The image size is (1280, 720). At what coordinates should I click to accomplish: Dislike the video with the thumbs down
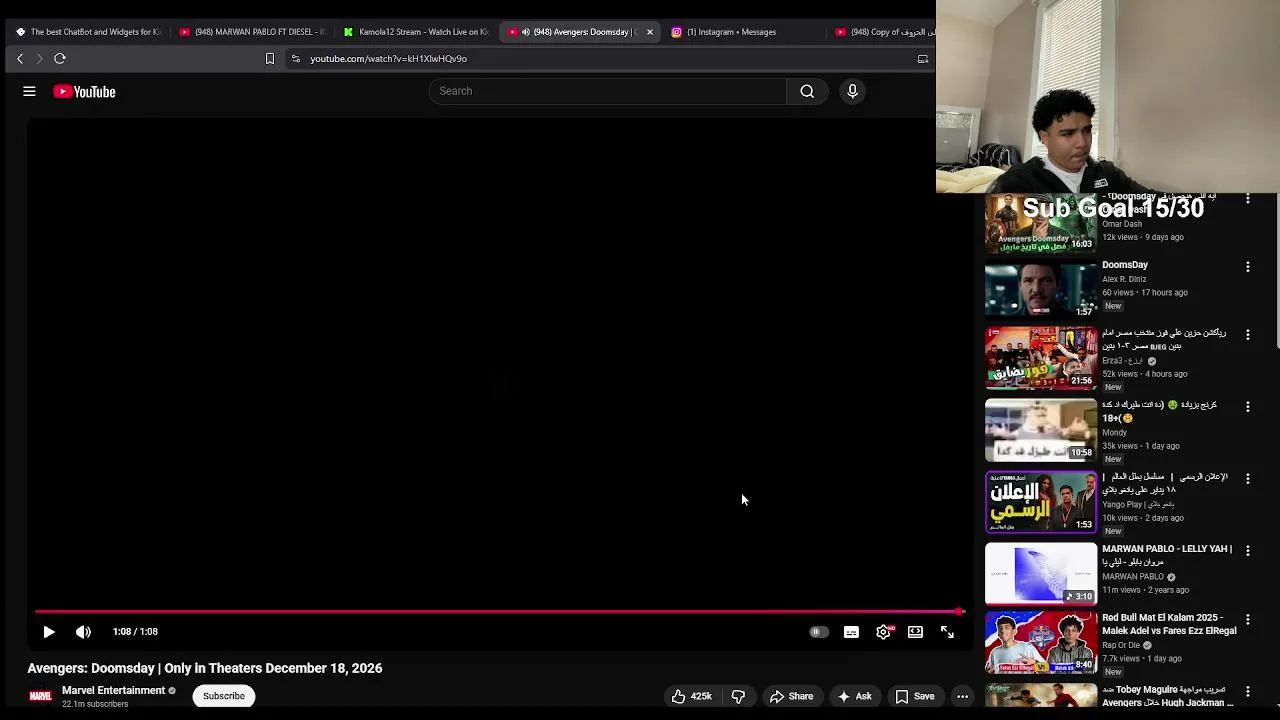pyautogui.click(x=738, y=696)
